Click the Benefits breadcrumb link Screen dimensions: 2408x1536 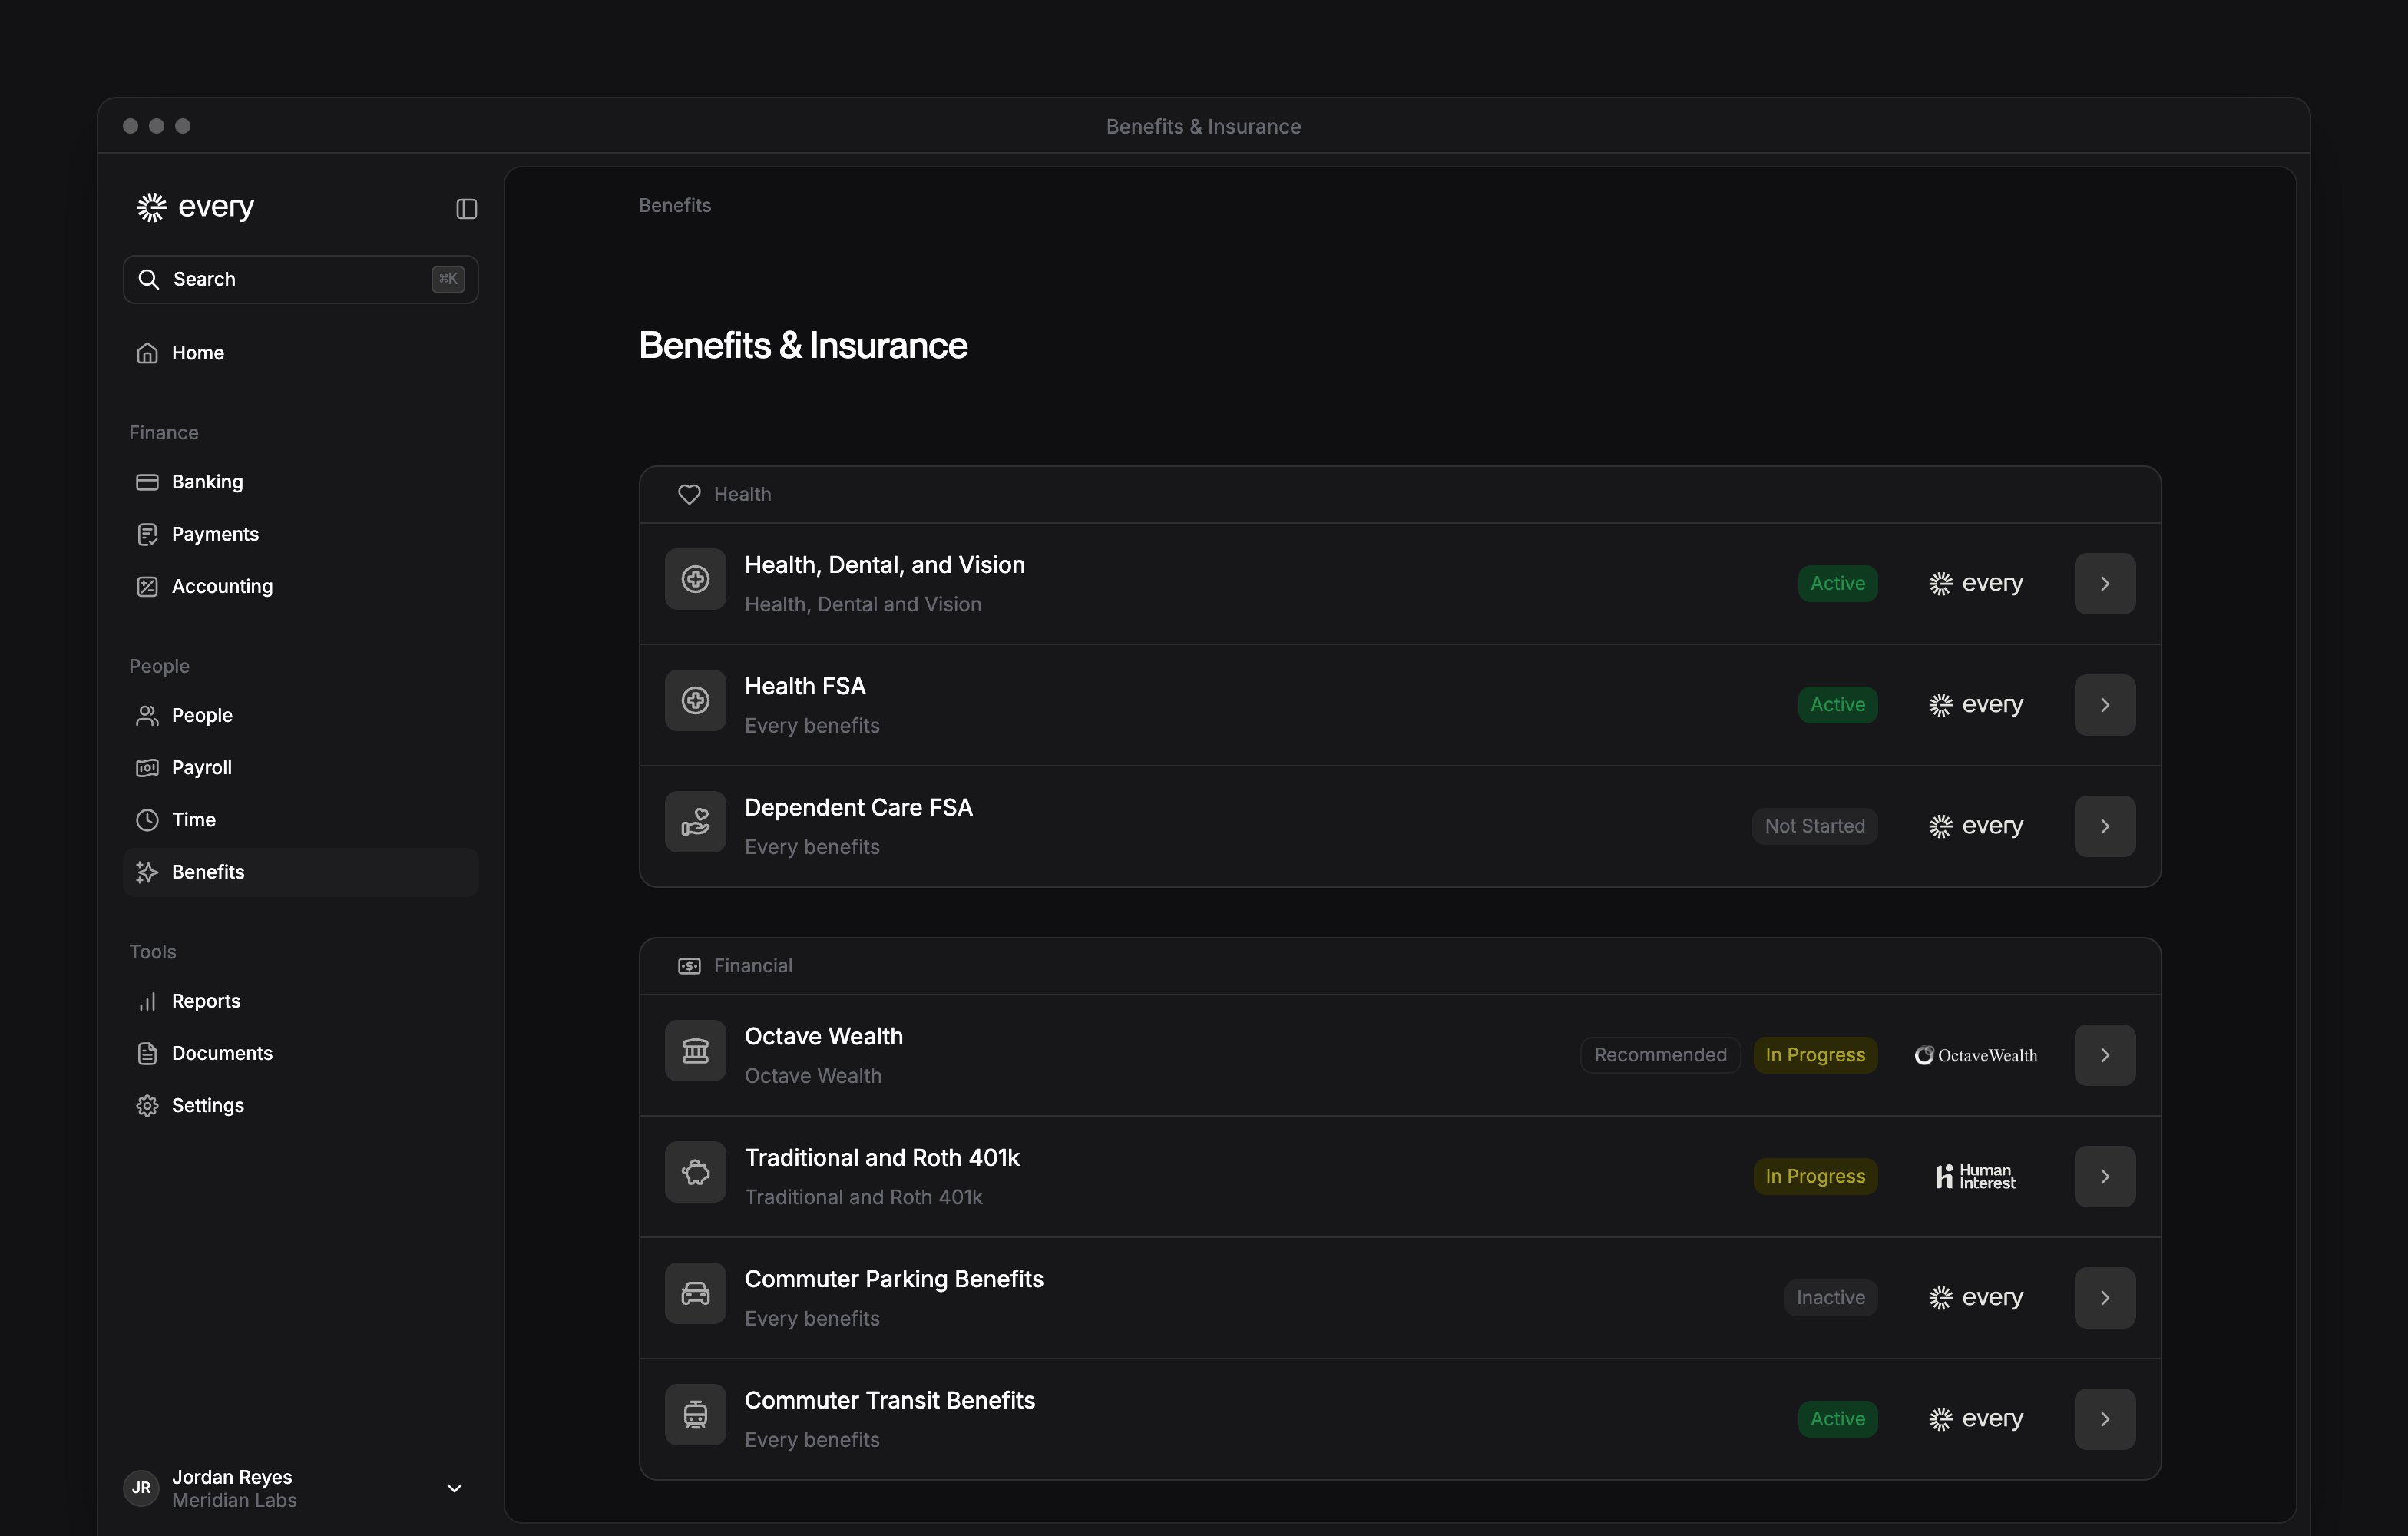675,205
